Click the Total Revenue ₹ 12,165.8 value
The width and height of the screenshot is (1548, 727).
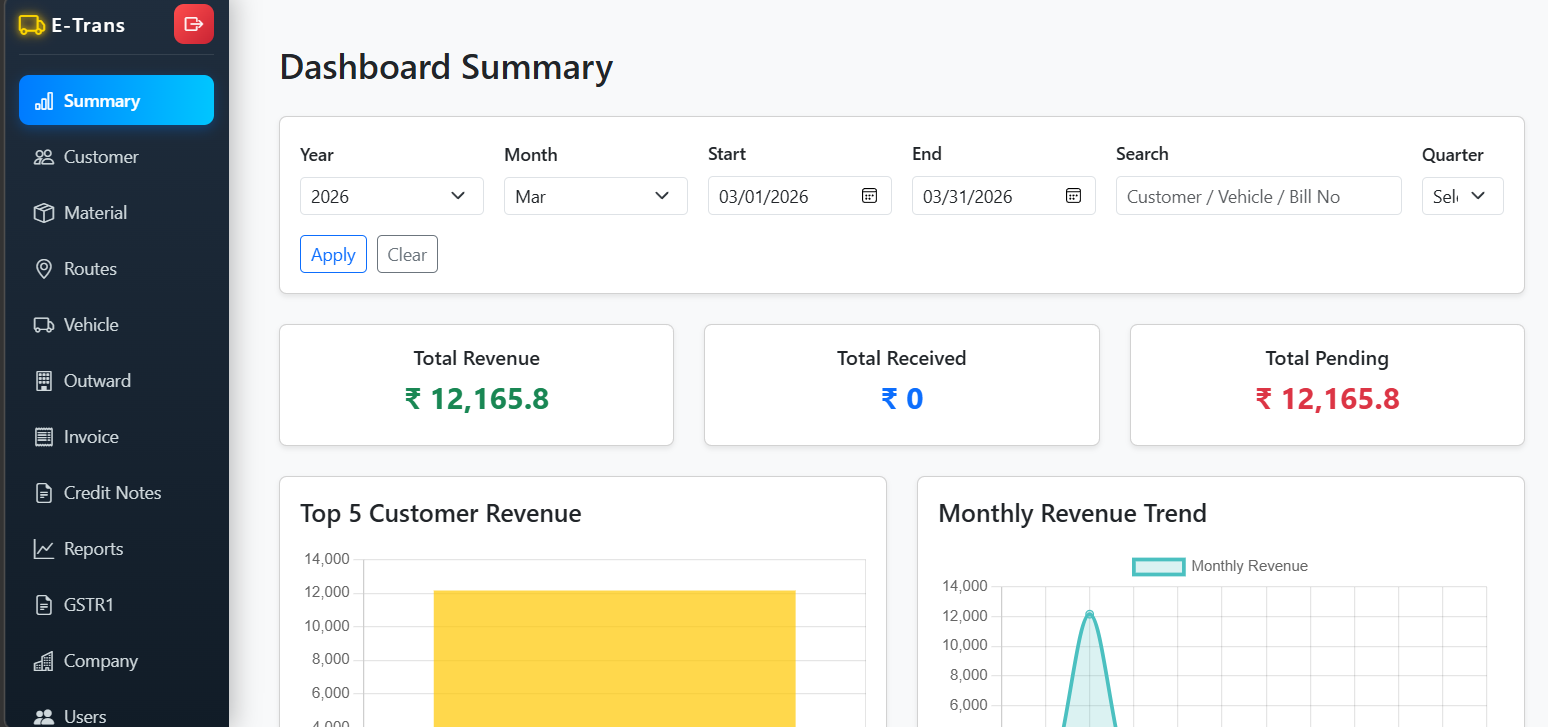click(477, 399)
